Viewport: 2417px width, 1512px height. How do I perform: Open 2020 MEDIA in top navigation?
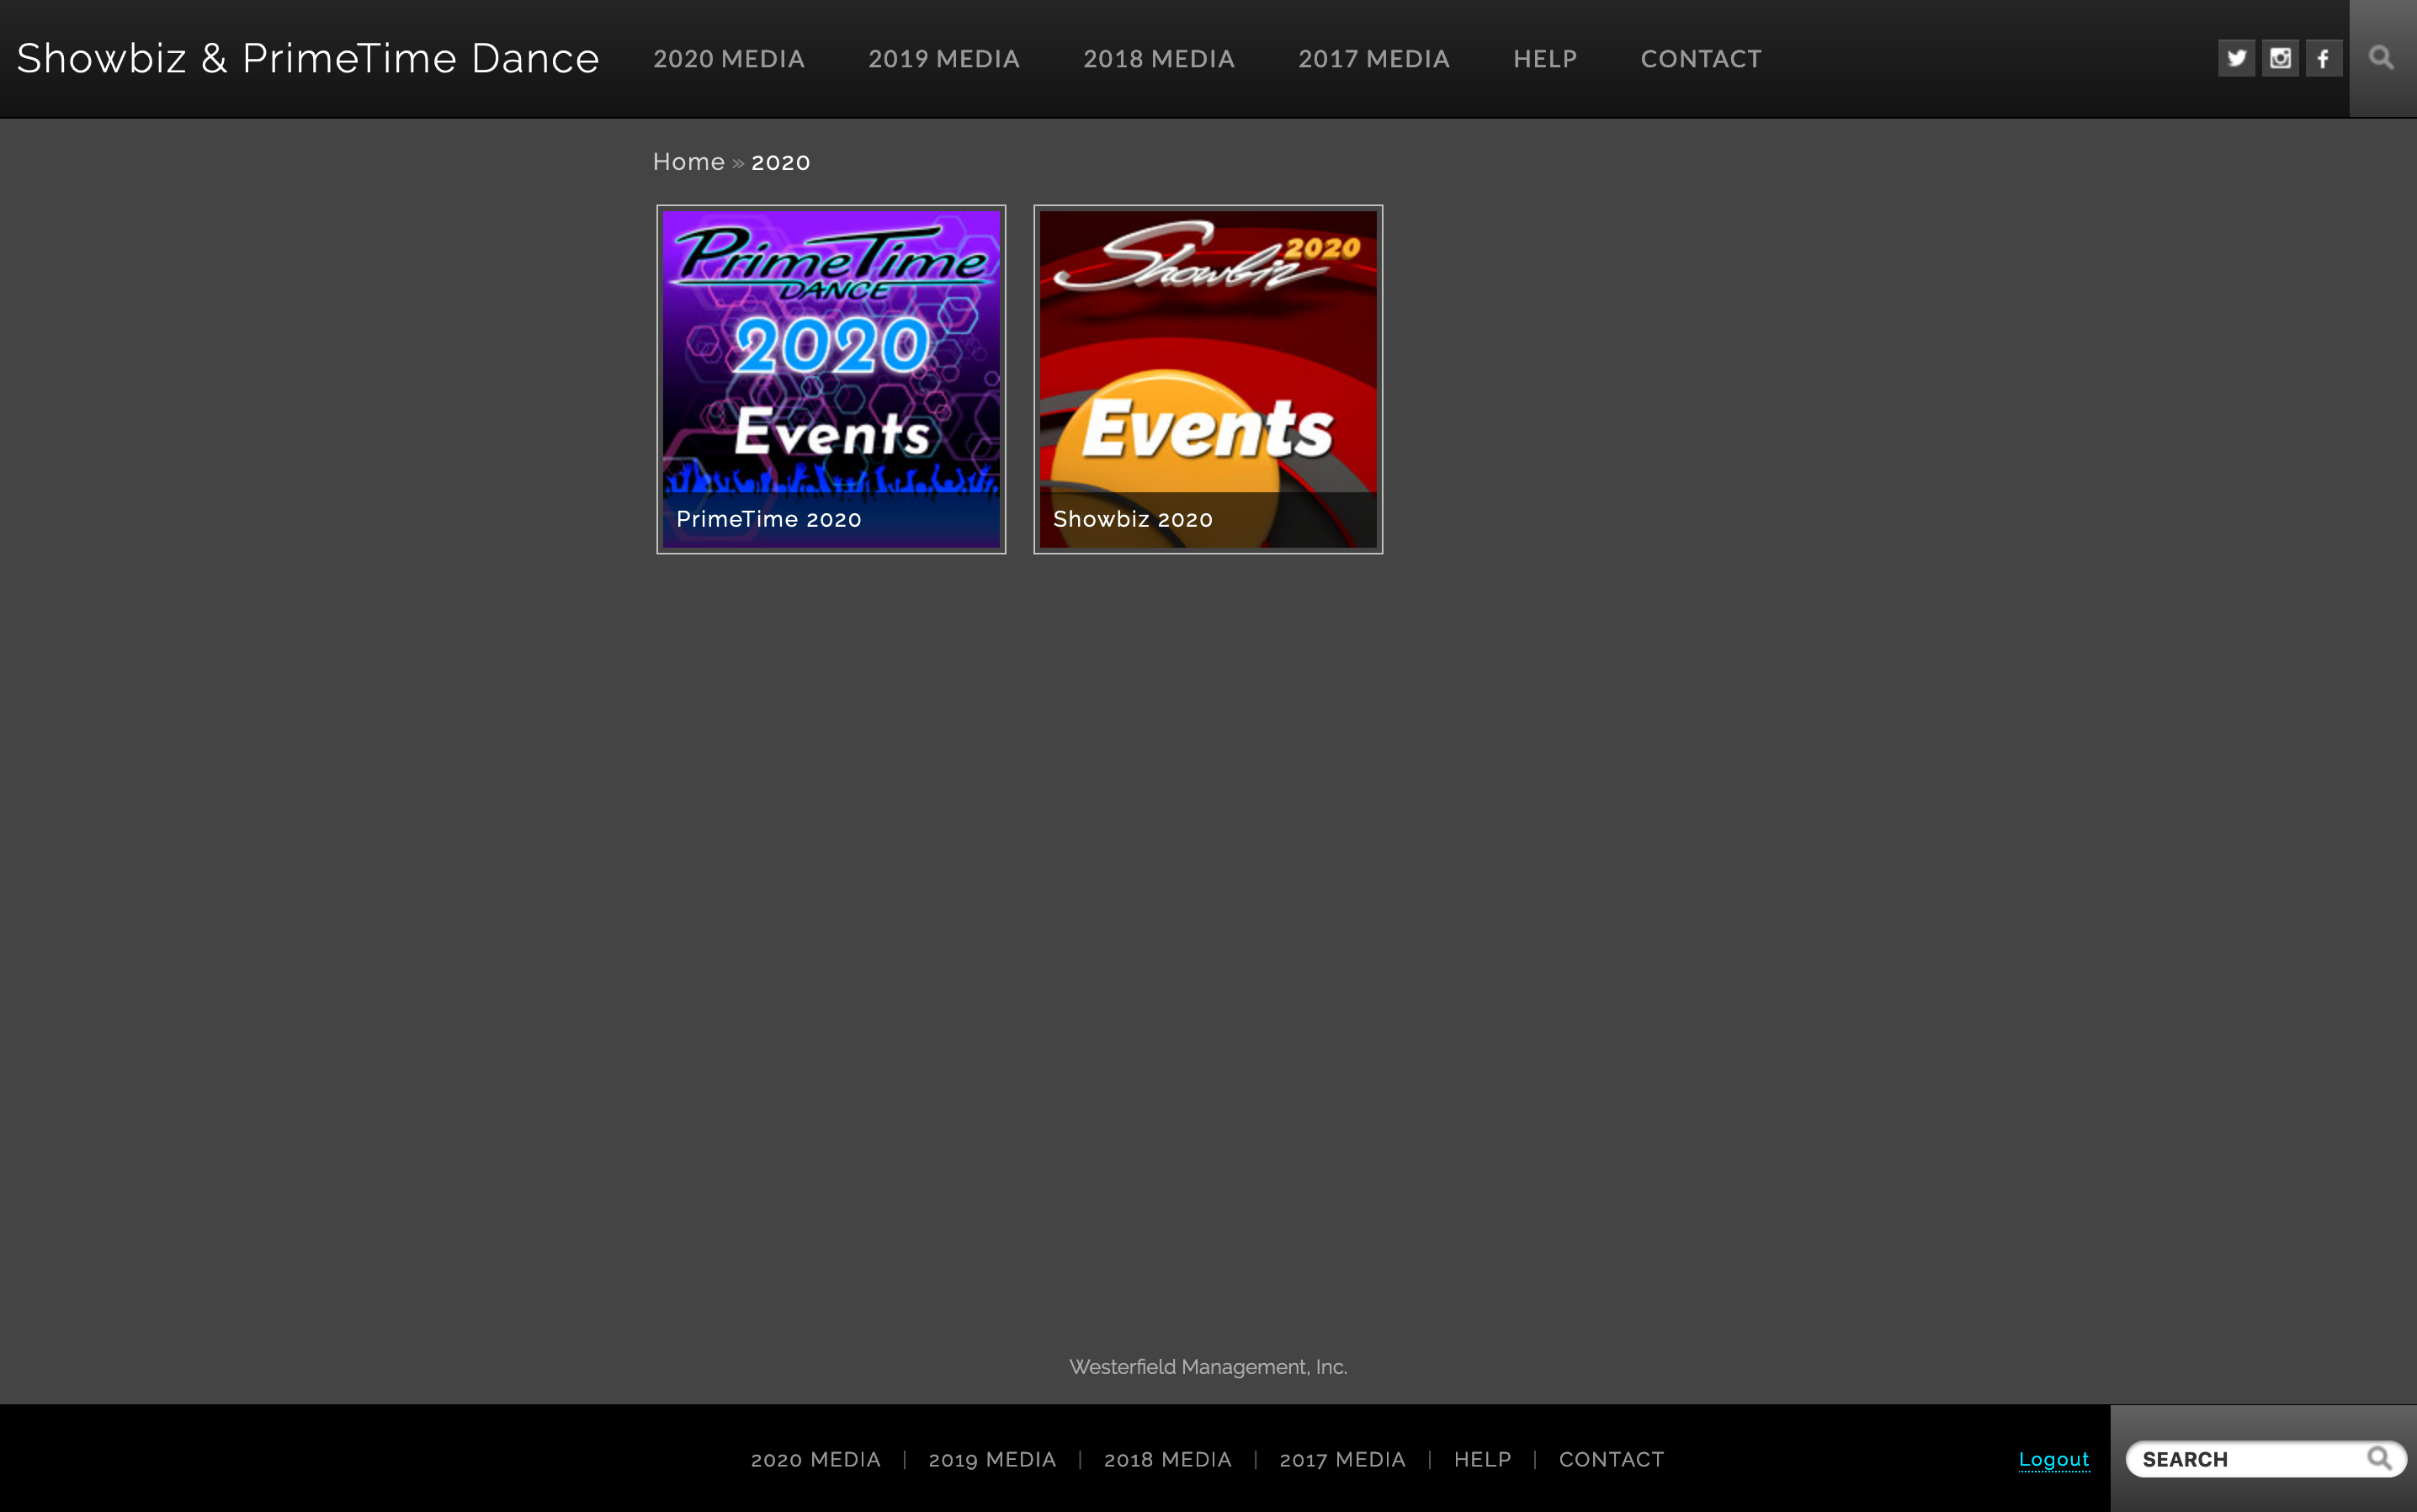click(x=729, y=59)
